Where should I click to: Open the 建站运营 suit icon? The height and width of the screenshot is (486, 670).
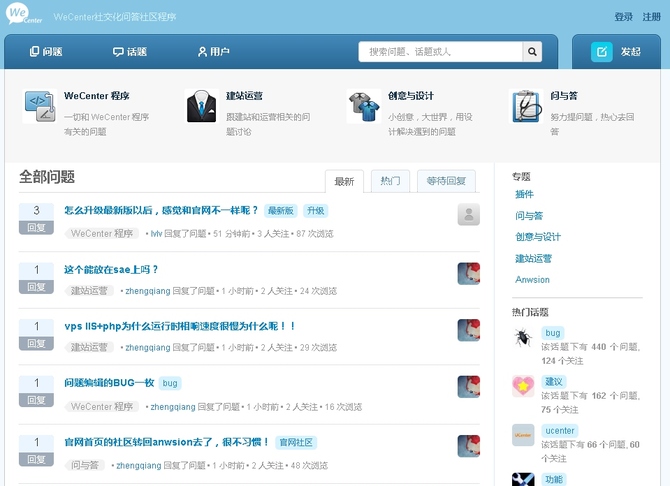[x=202, y=106]
